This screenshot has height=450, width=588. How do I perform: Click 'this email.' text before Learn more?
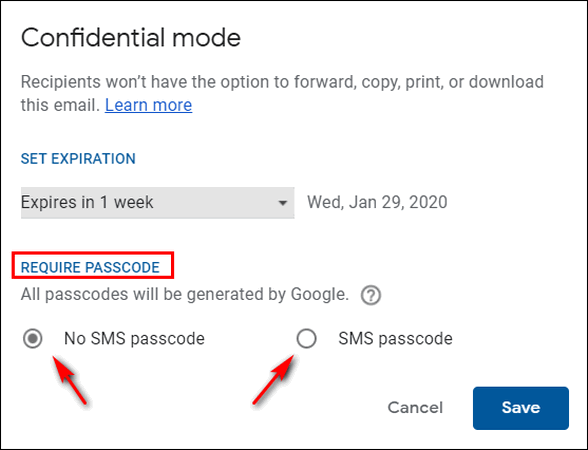(x=60, y=105)
